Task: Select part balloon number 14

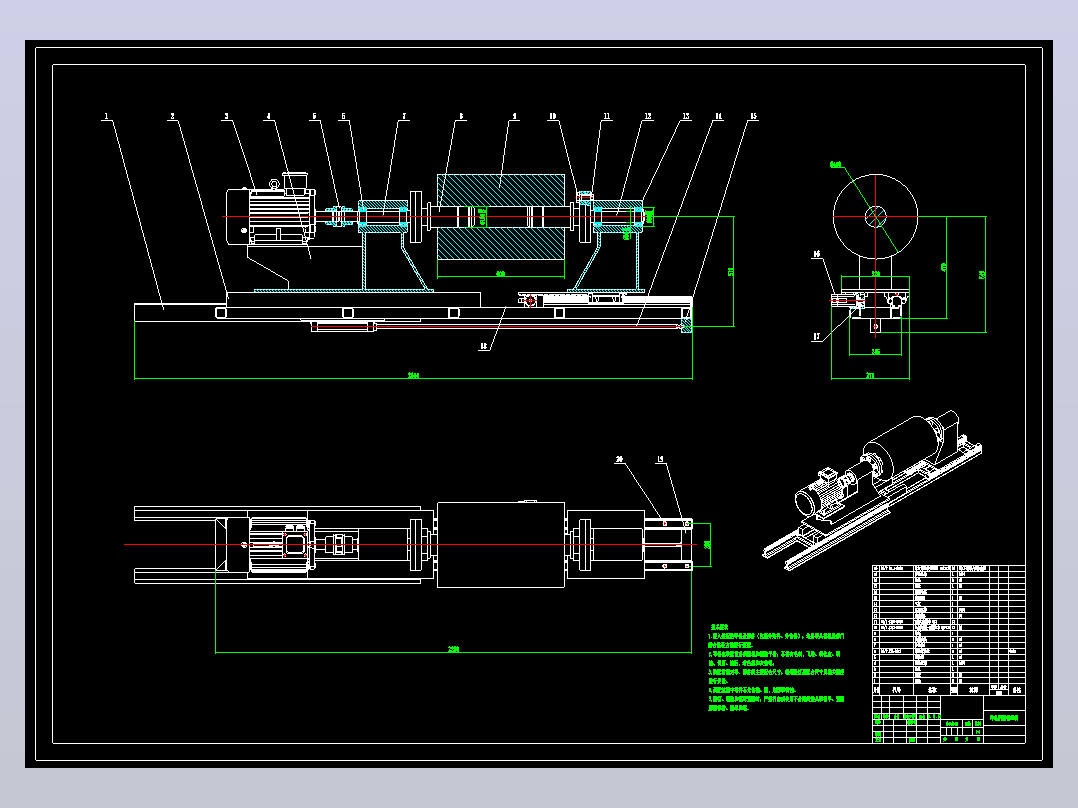Action: pos(718,116)
